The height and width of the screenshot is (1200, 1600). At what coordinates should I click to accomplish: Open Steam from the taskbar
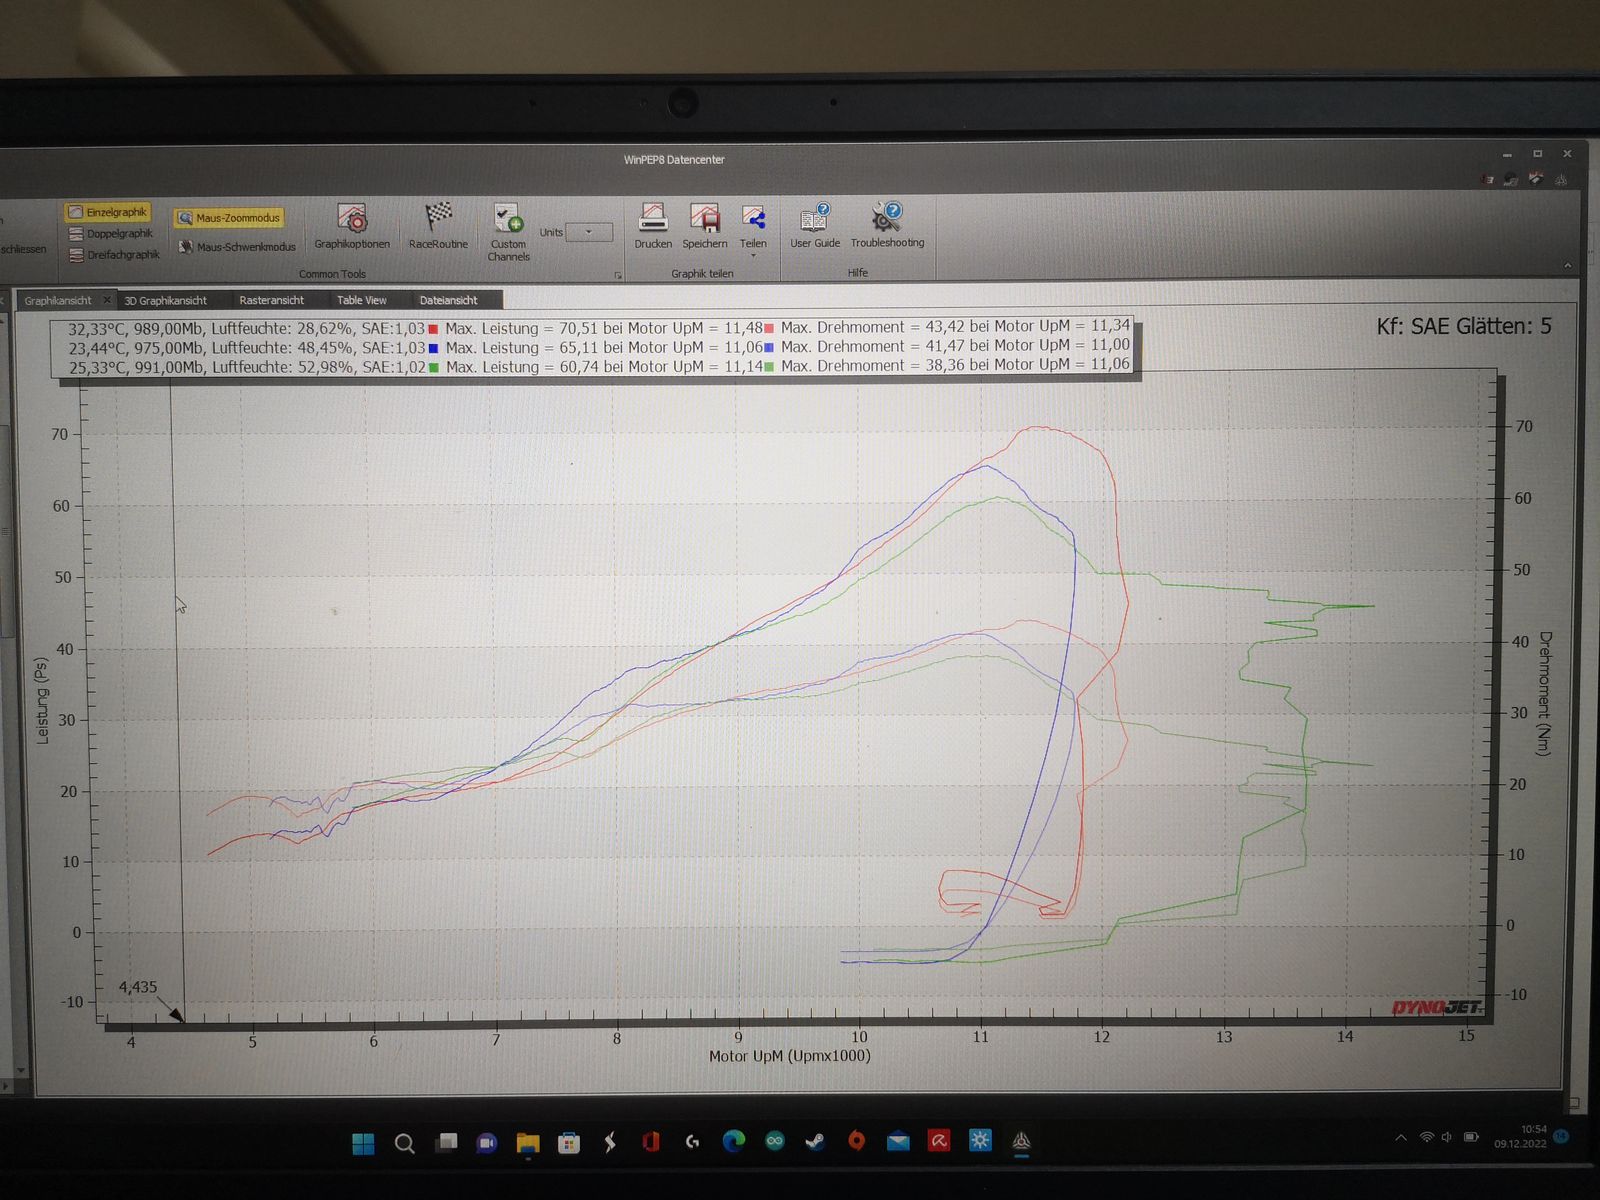click(x=816, y=1141)
